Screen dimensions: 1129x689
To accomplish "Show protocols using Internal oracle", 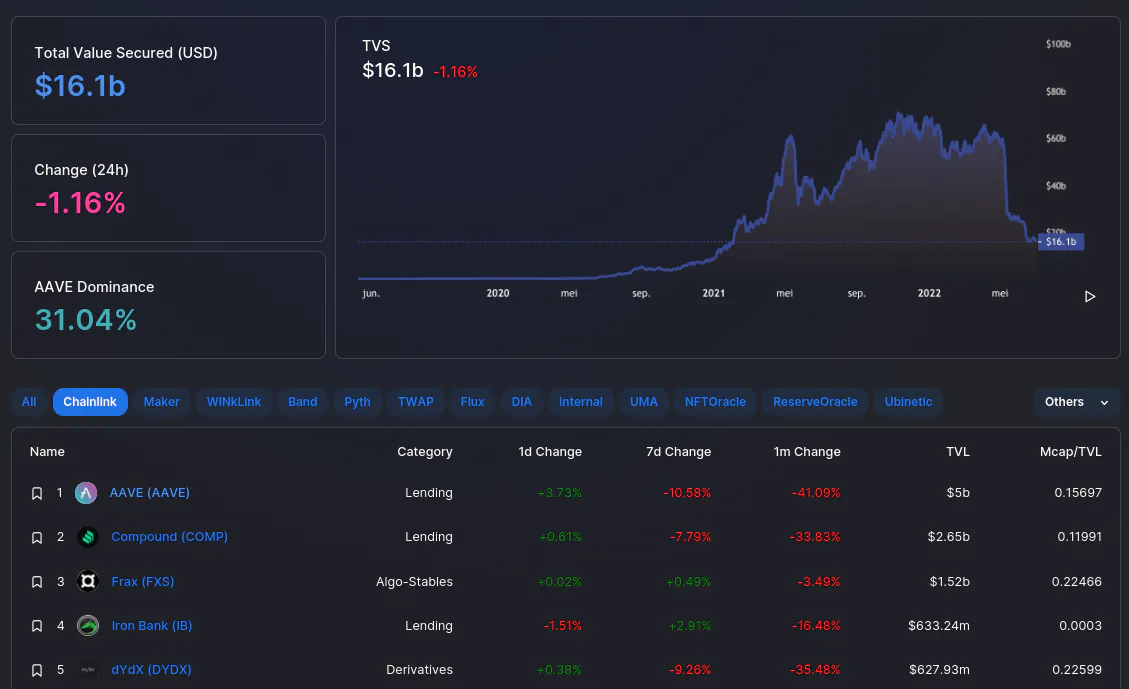I will [580, 402].
